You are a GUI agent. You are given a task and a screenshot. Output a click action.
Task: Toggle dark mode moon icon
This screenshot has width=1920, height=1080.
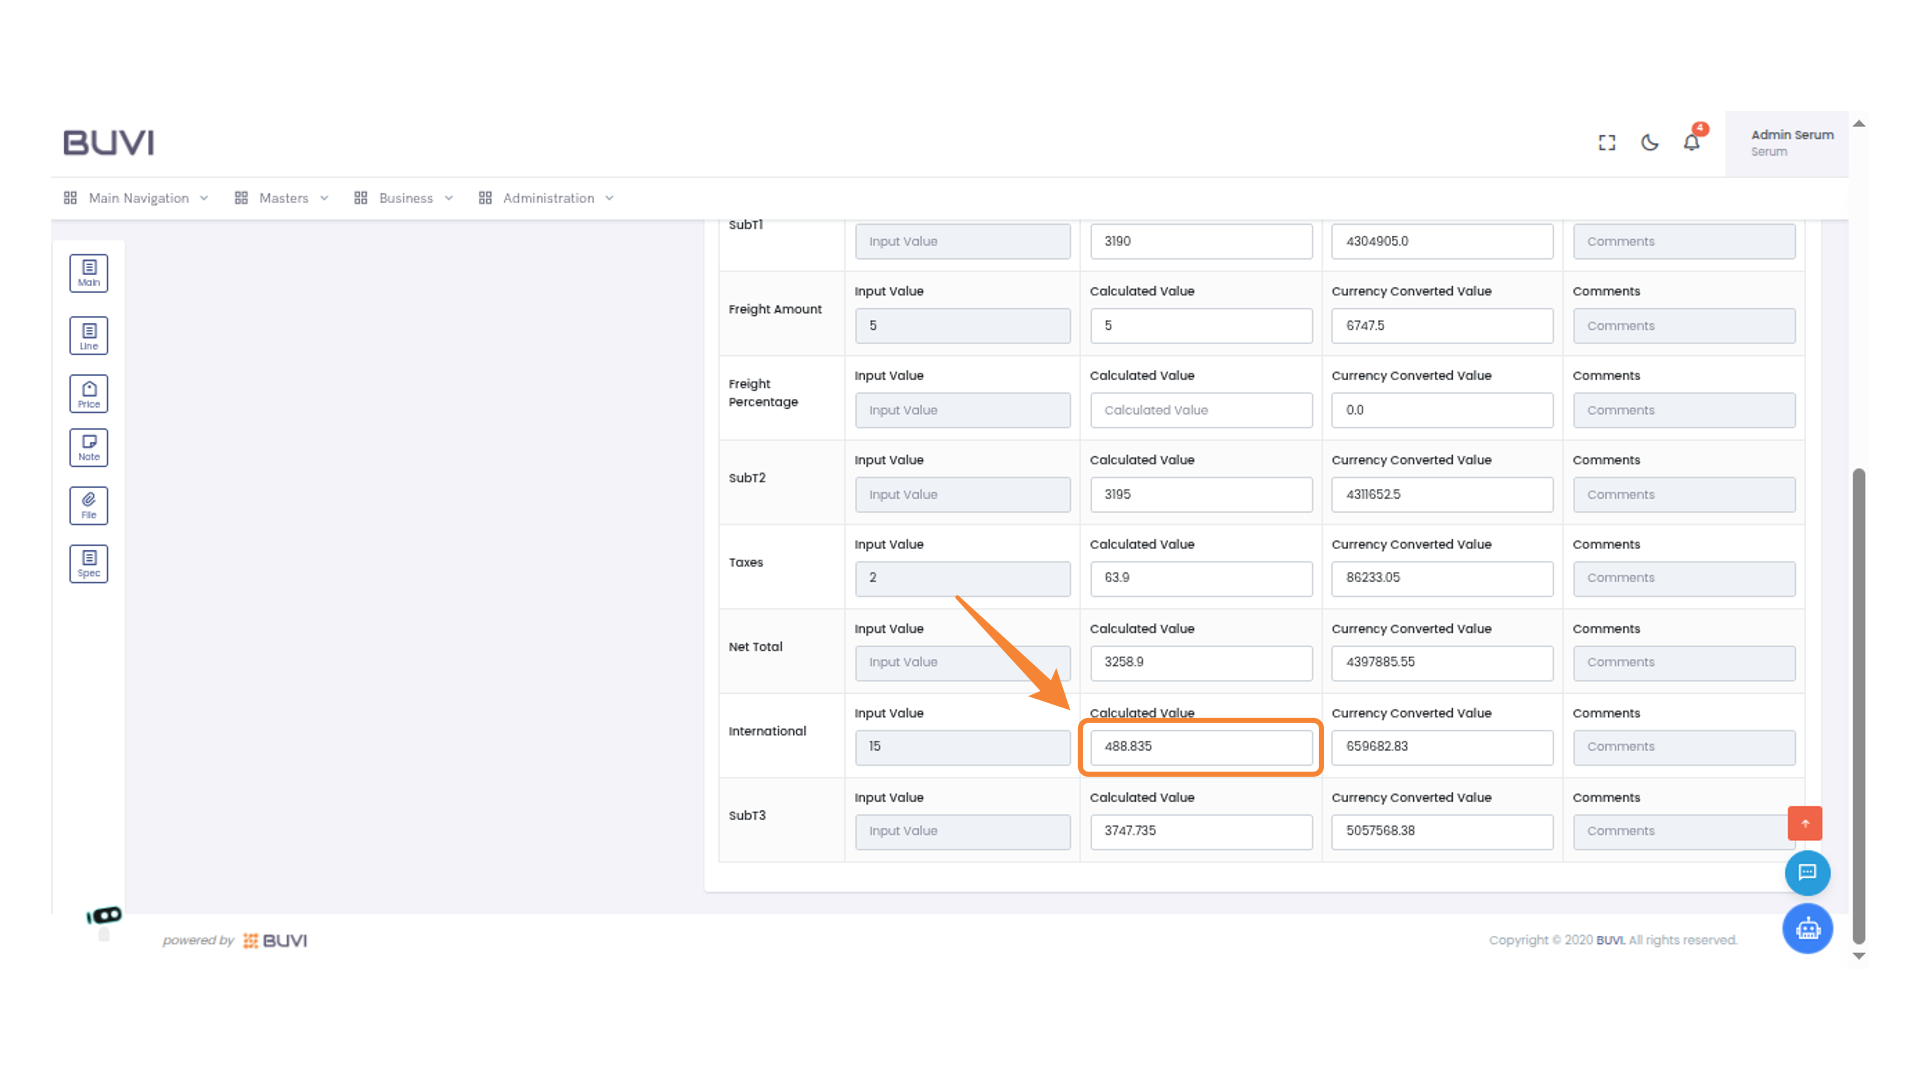click(x=1650, y=143)
